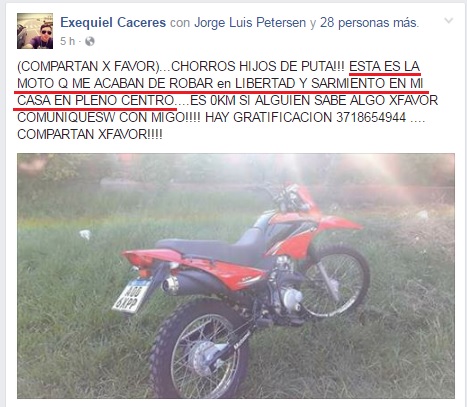Expand the post options chevron

tap(449, 21)
